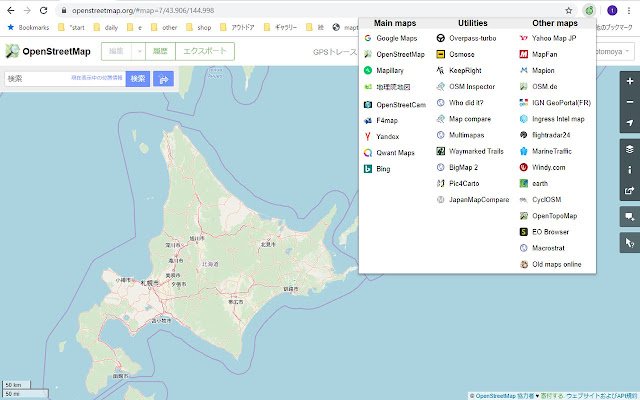Open OSM.de map link
Viewport: 640px width, 400px height.
pos(538,87)
